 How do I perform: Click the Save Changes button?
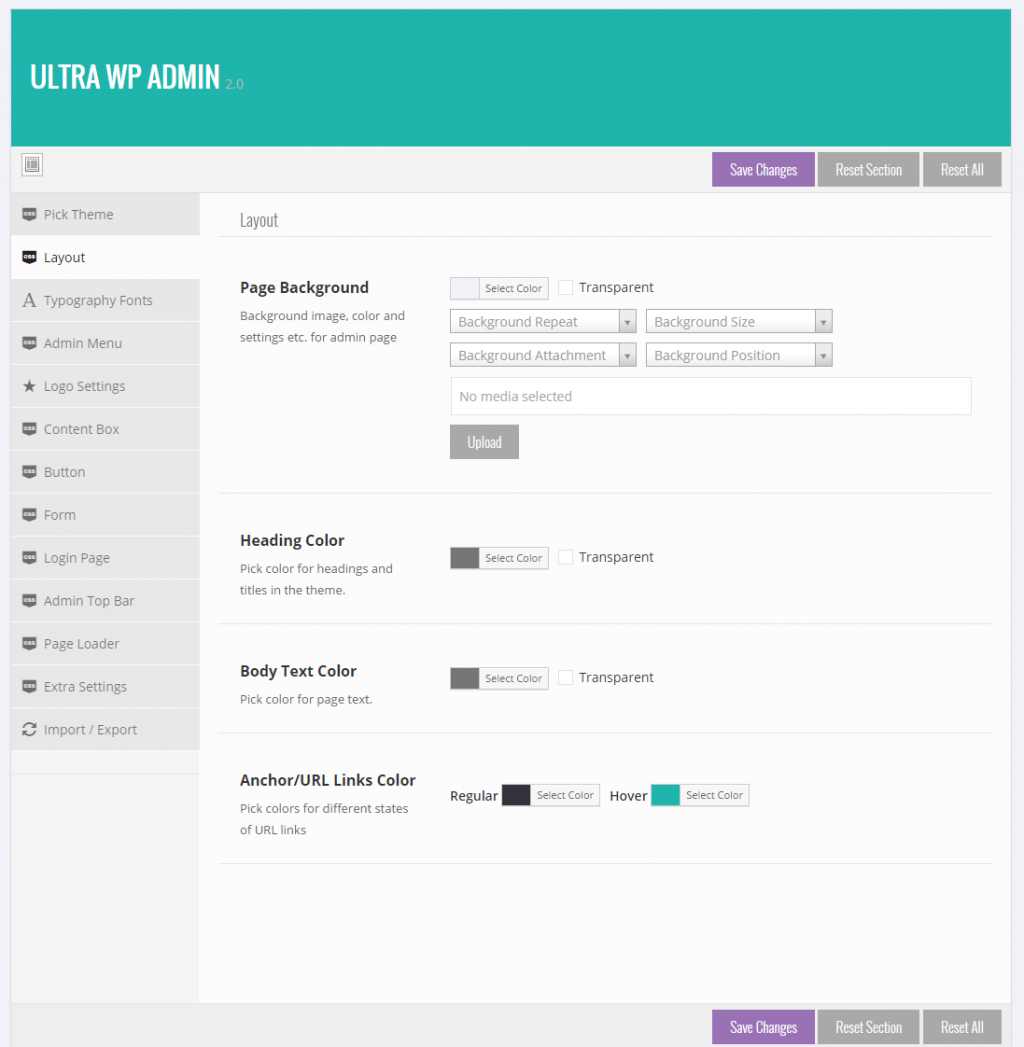coord(762,169)
